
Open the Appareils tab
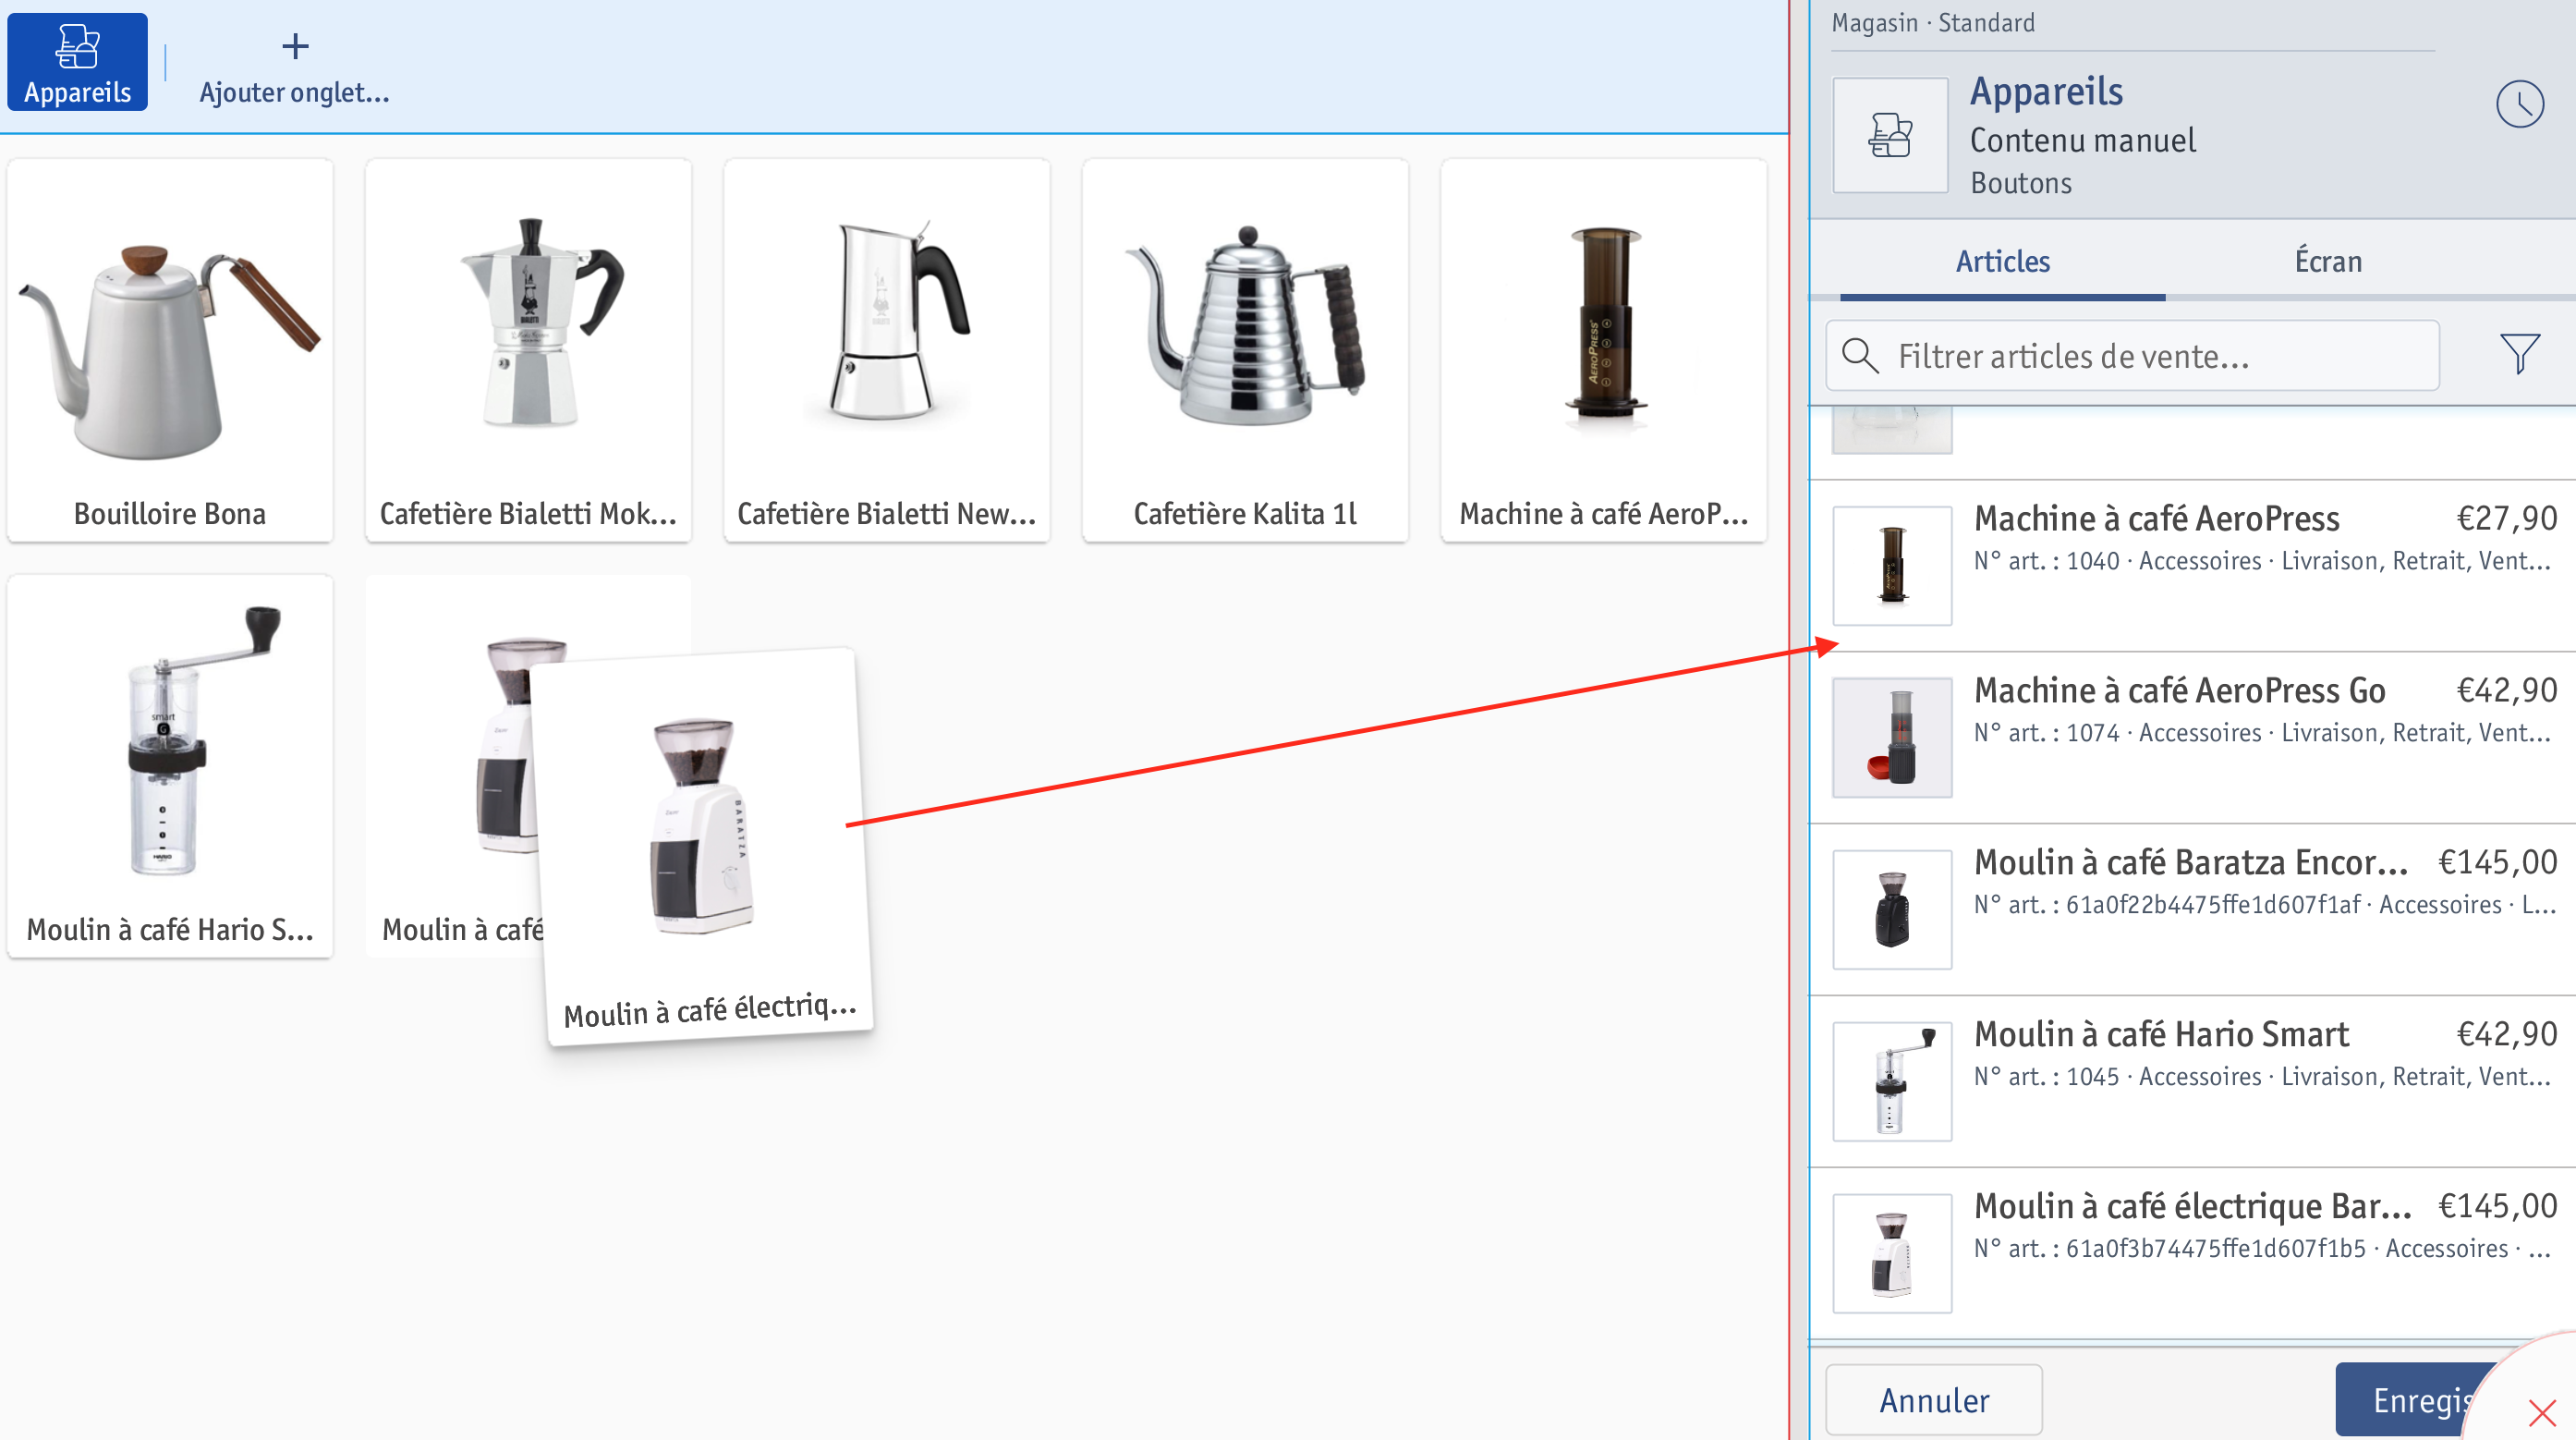point(77,62)
